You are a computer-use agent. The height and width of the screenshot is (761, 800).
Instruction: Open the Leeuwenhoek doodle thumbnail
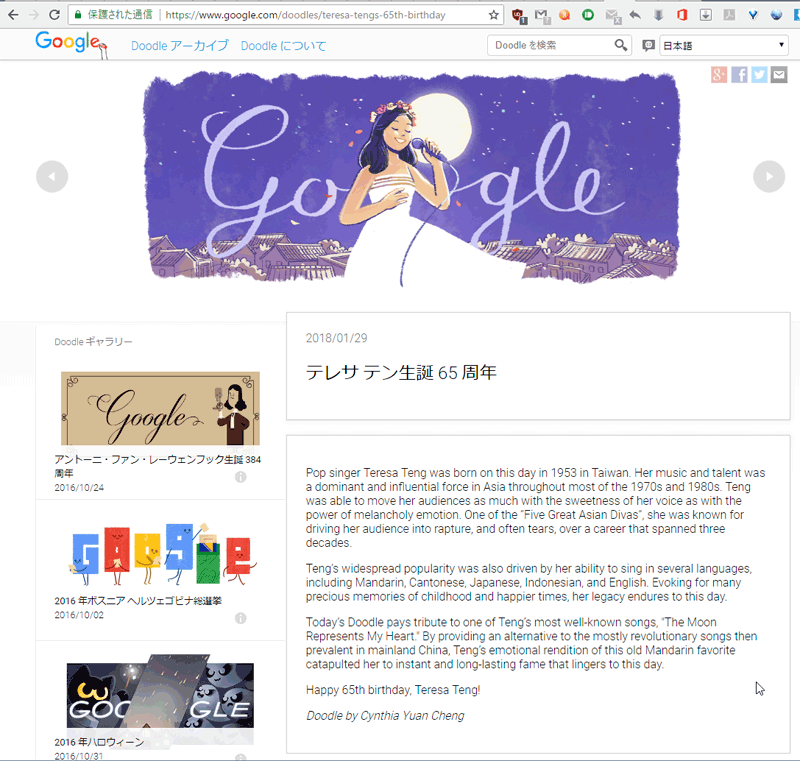pyautogui.click(x=160, y=409)
